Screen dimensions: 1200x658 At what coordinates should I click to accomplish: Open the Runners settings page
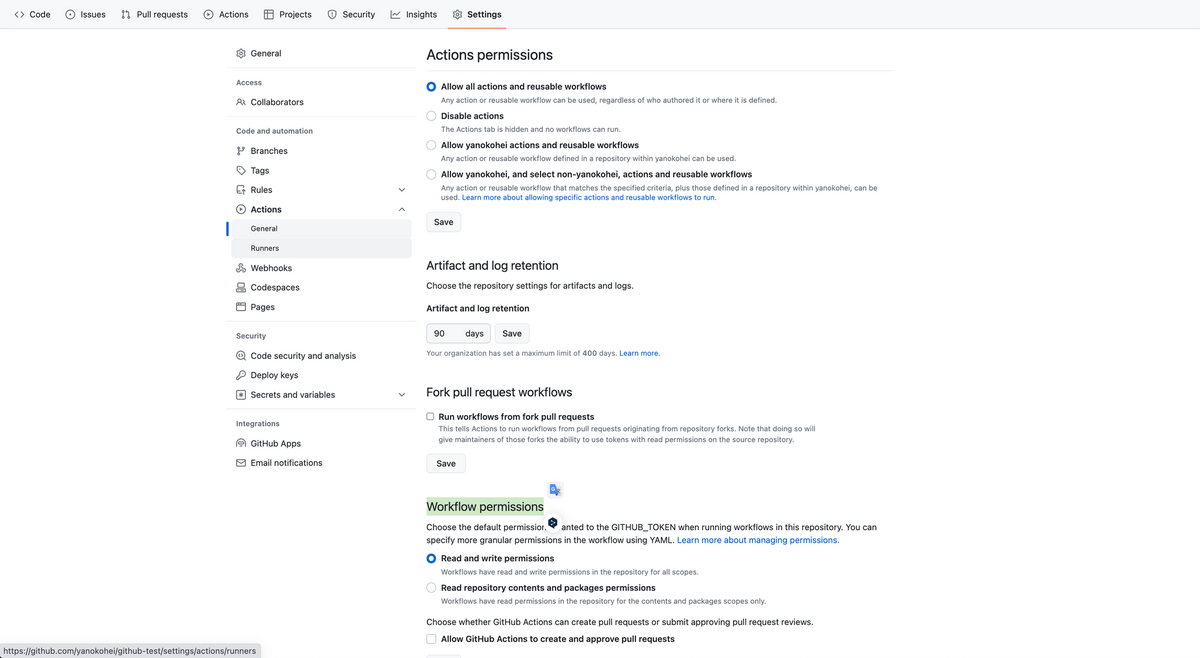(264, 247)
